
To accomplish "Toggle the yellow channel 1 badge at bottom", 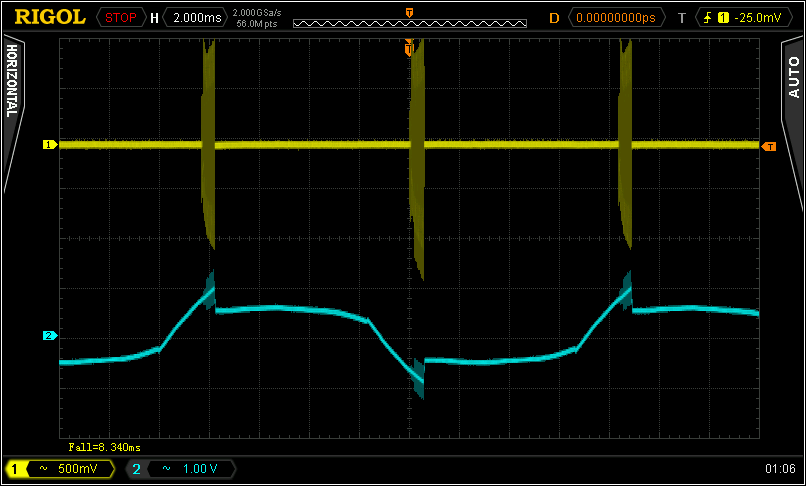I will (16, 468).
